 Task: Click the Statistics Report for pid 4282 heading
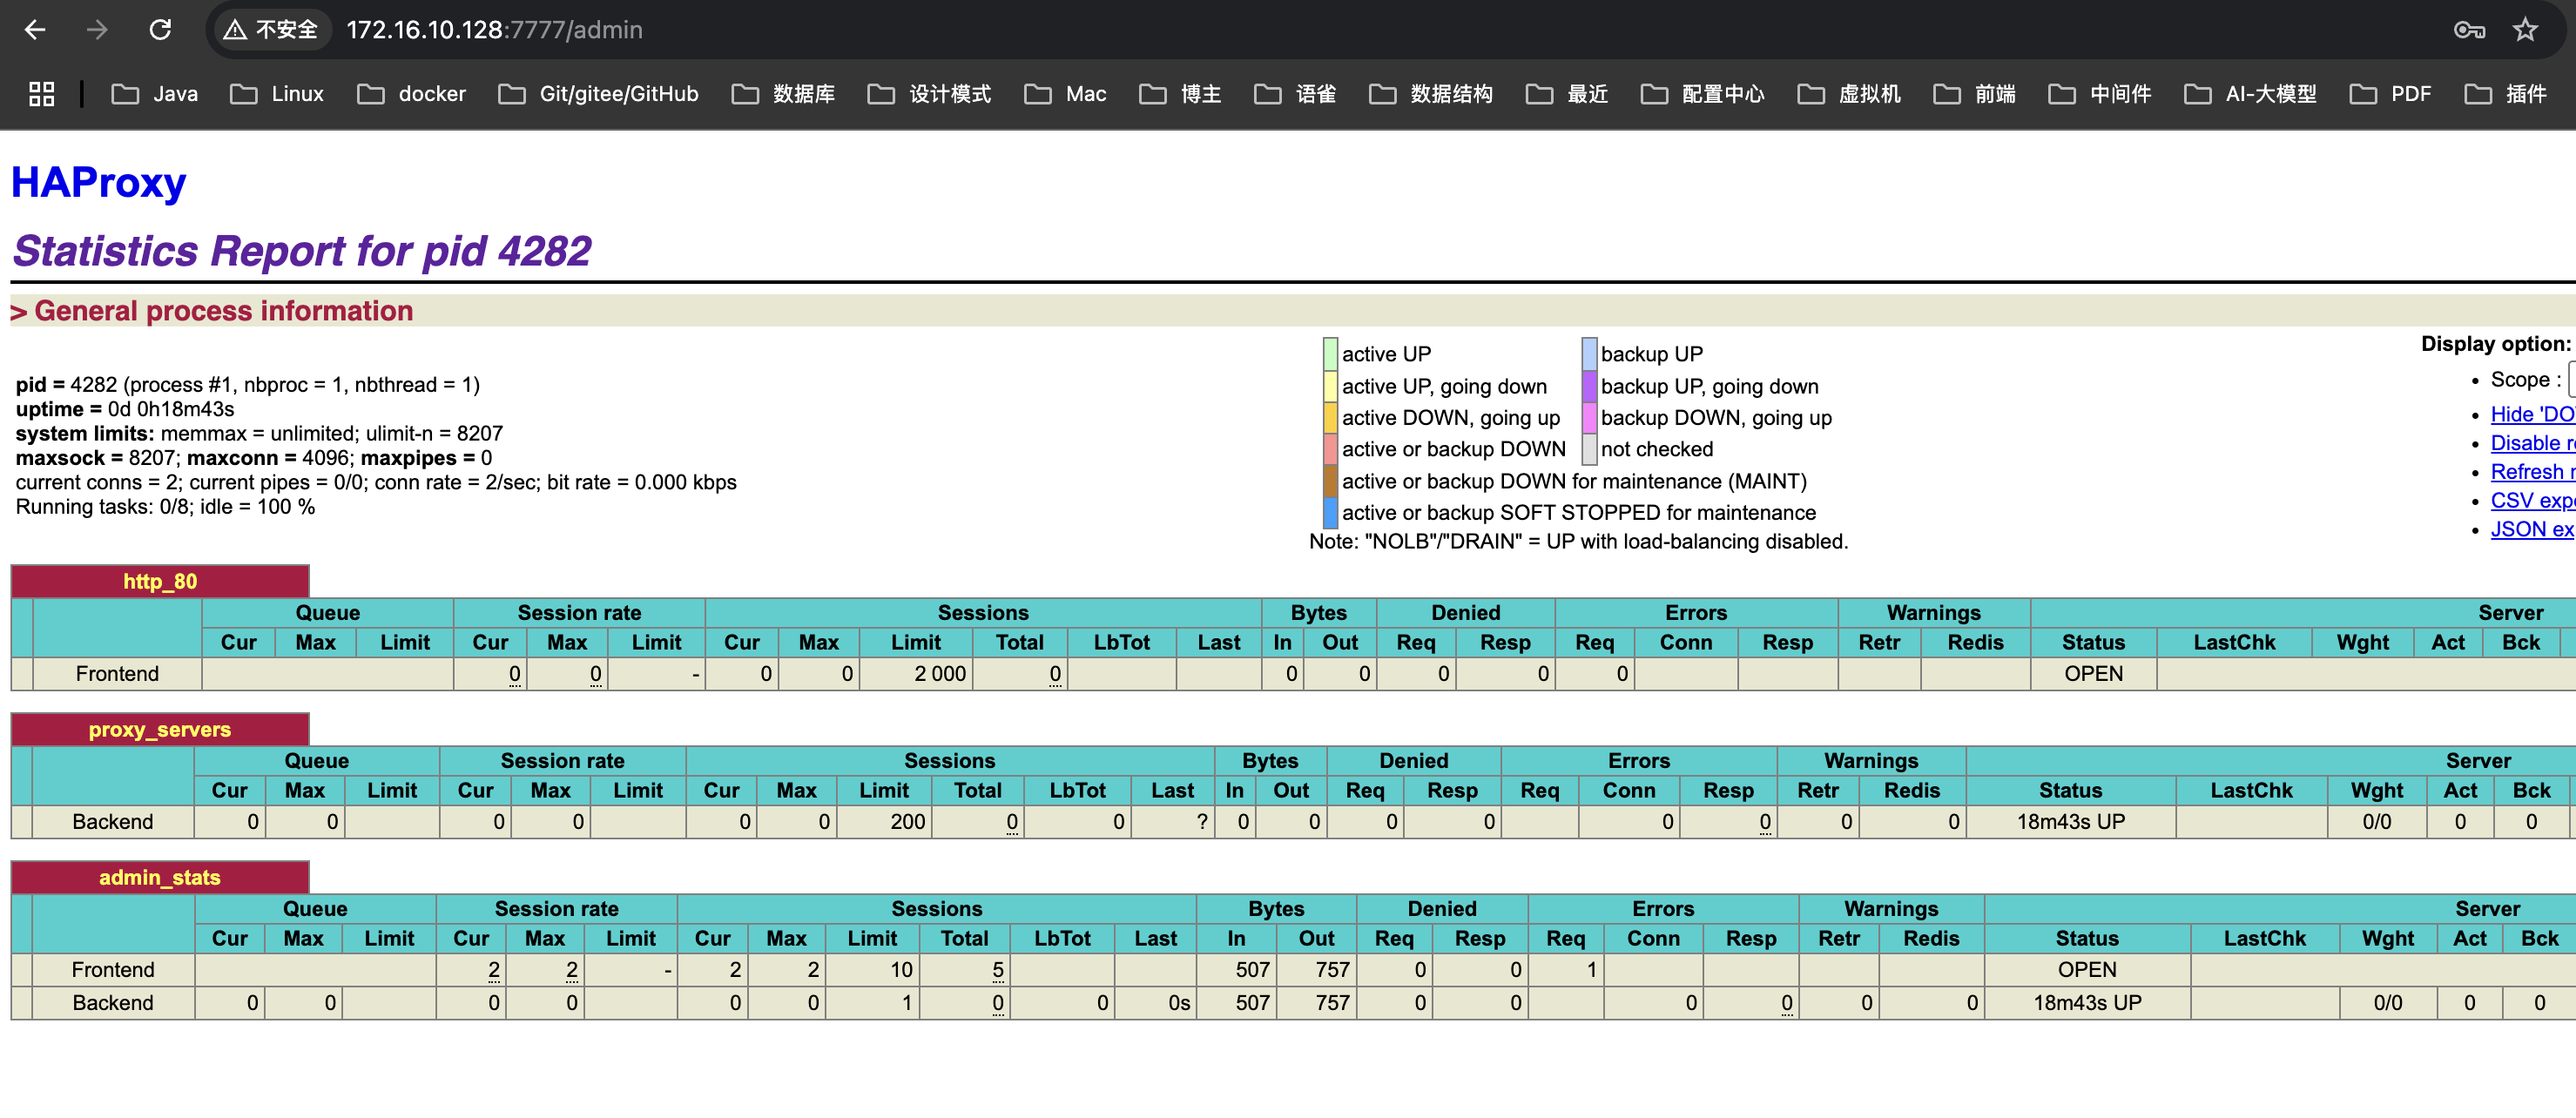tap(301, 251)
